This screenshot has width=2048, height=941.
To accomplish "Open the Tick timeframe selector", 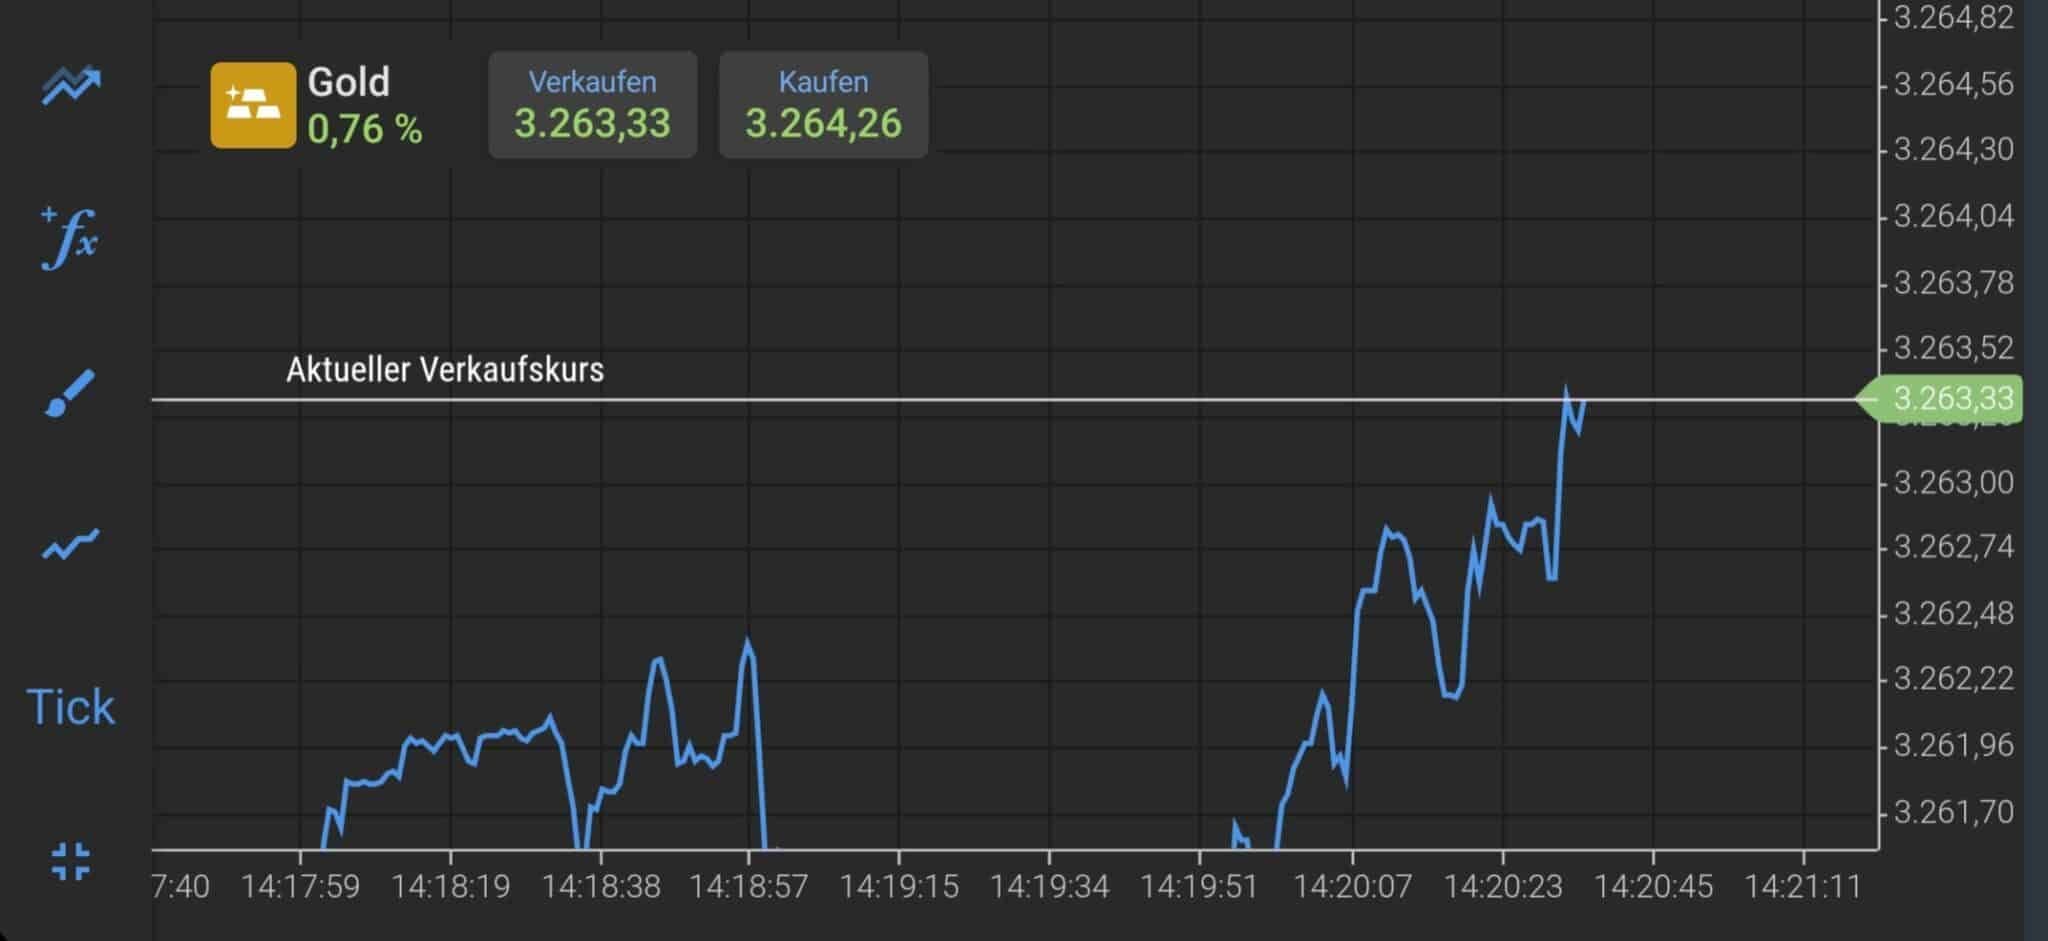I will [x=70, y=707].
